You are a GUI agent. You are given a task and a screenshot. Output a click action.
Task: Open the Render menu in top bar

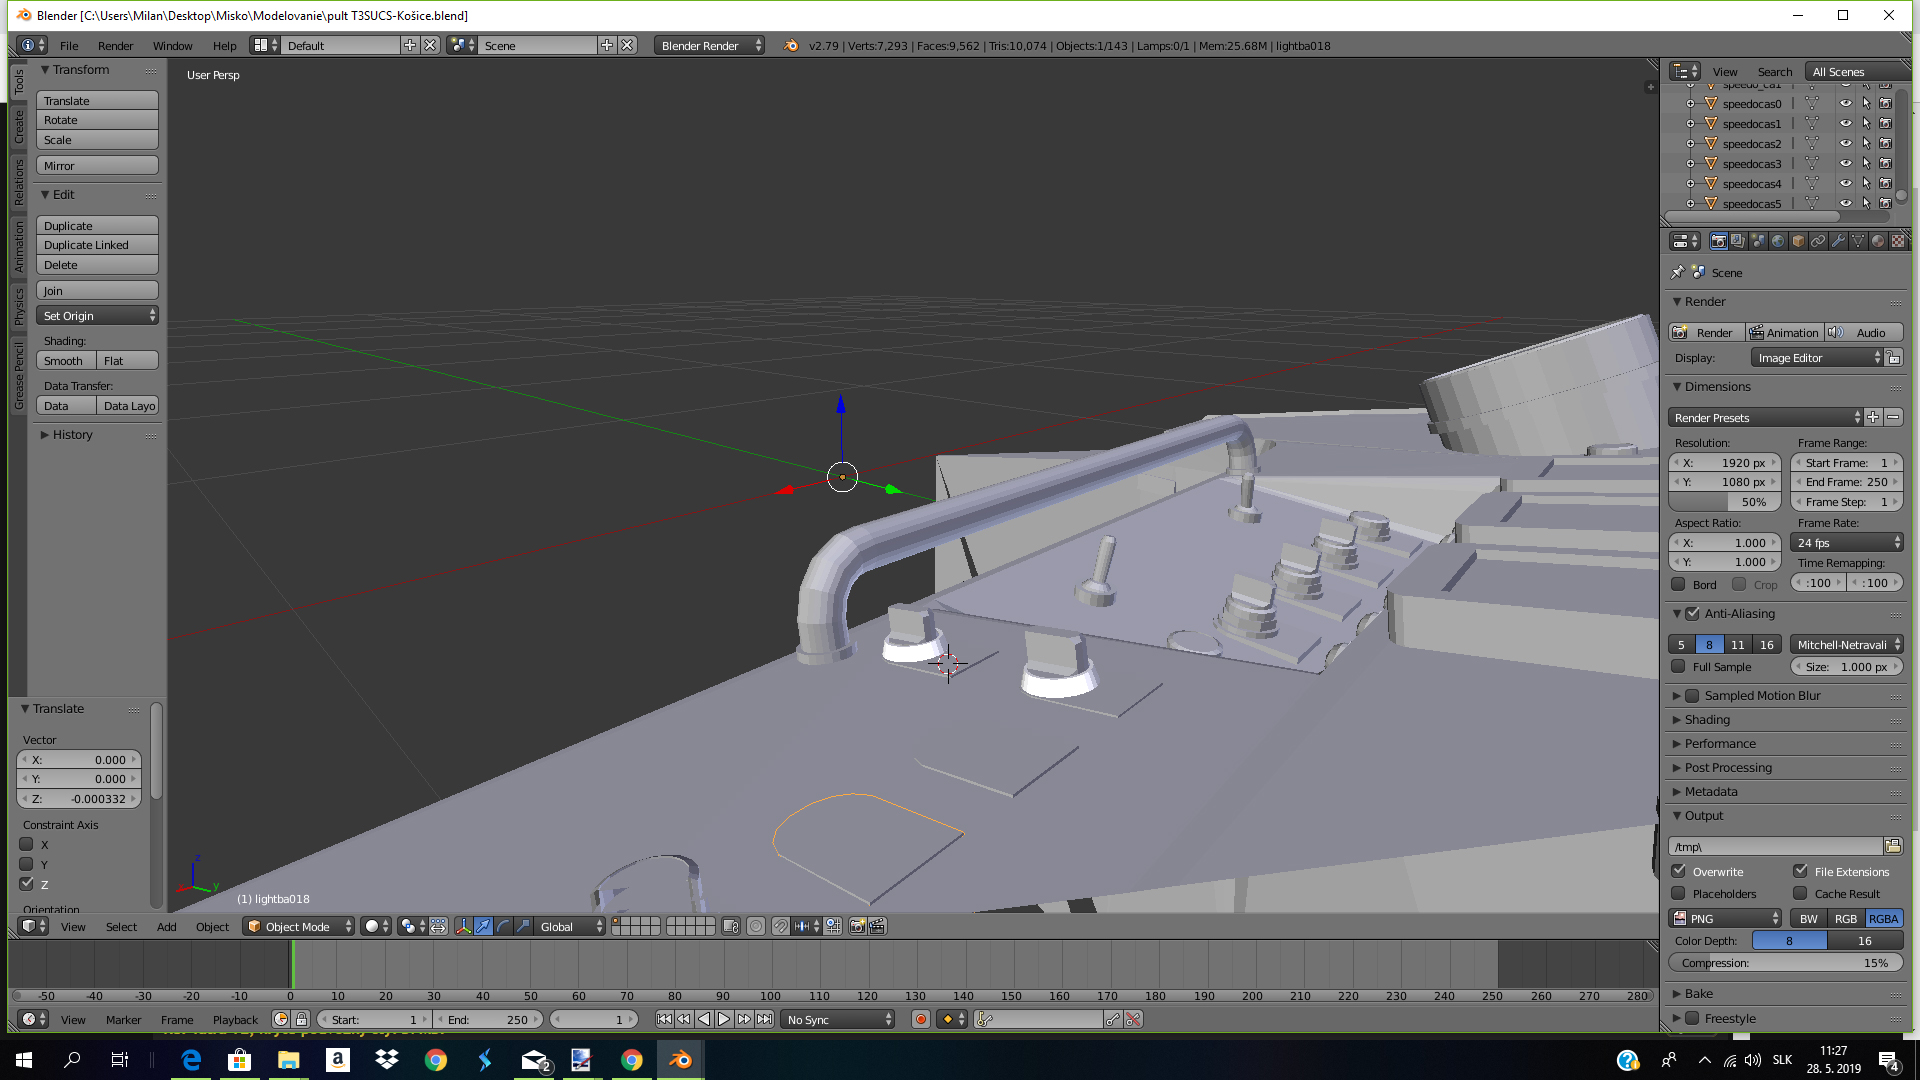[115, 45]
